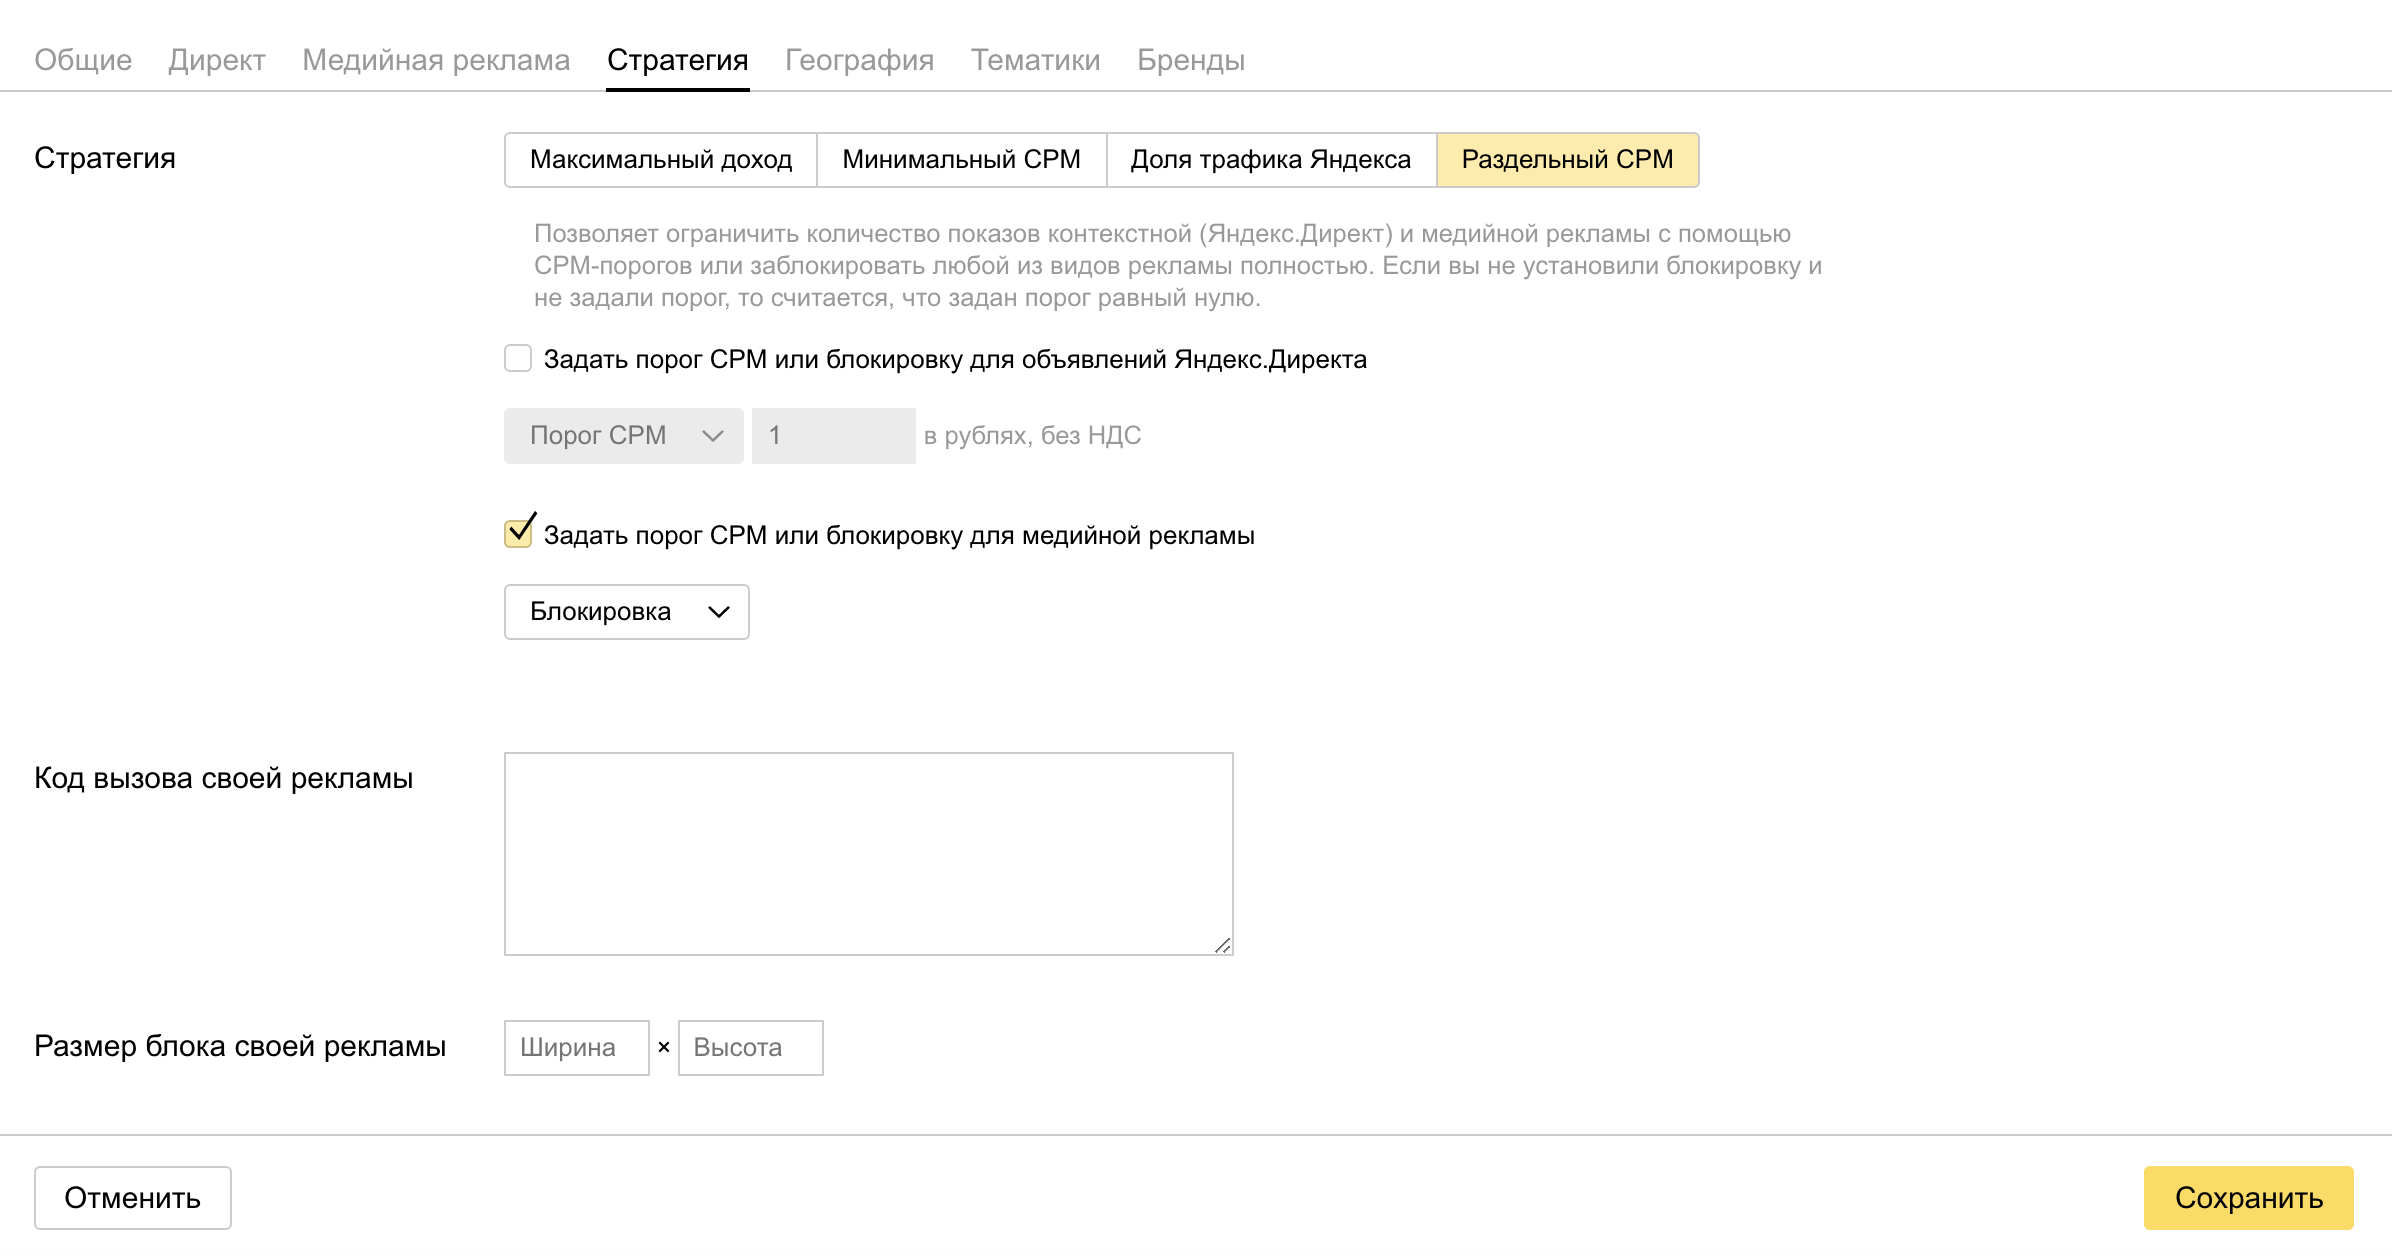Select the Доля трафика Яндекса strategy

coord(1270,160)
